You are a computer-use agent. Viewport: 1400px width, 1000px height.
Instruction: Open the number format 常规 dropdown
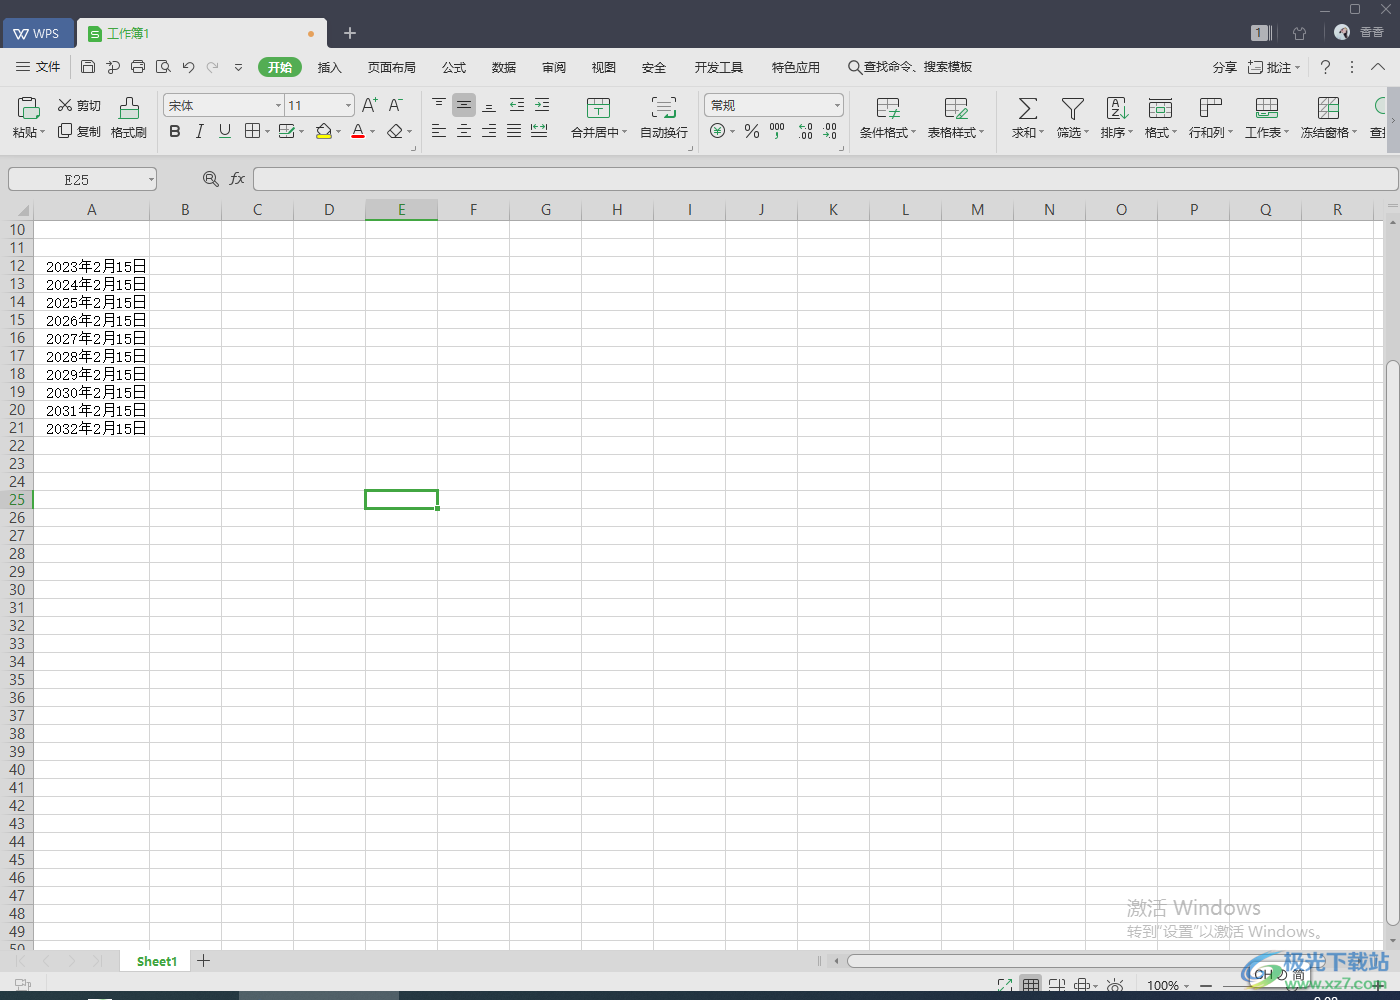click(837, 105)
